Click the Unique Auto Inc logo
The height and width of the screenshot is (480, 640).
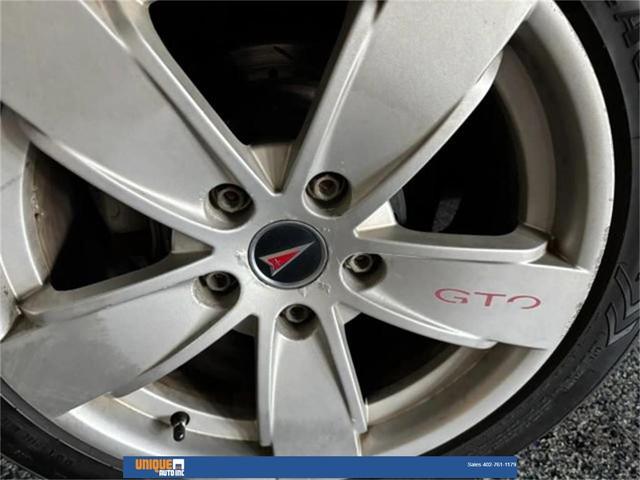pos(160,467)
